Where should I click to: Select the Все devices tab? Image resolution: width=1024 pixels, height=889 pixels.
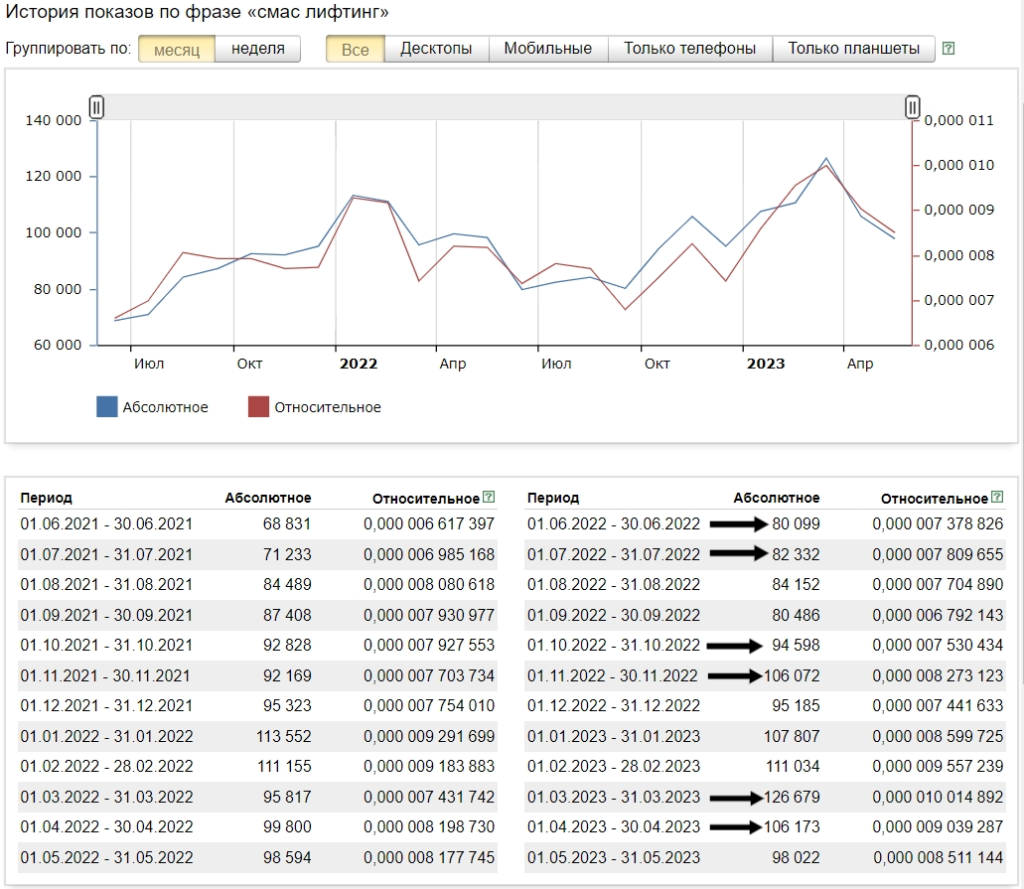click(x=355, y=49)
